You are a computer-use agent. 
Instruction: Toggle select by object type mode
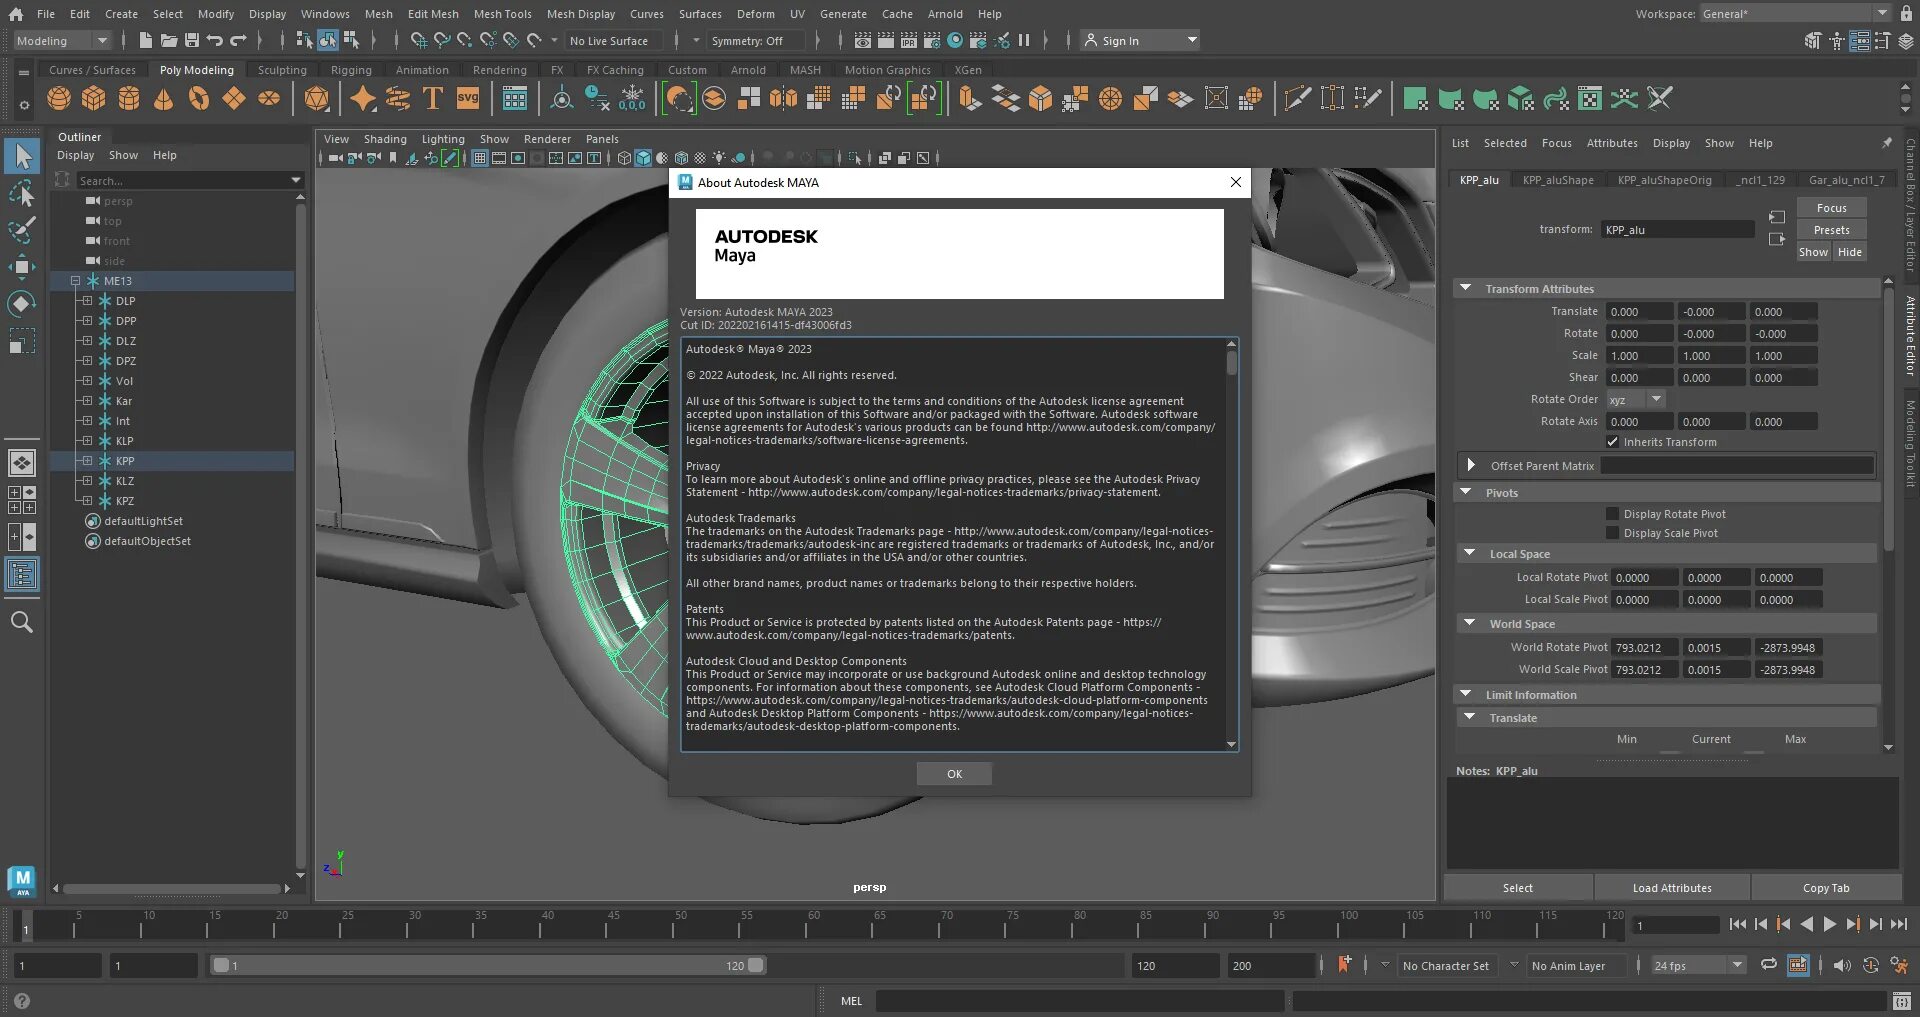328,40
